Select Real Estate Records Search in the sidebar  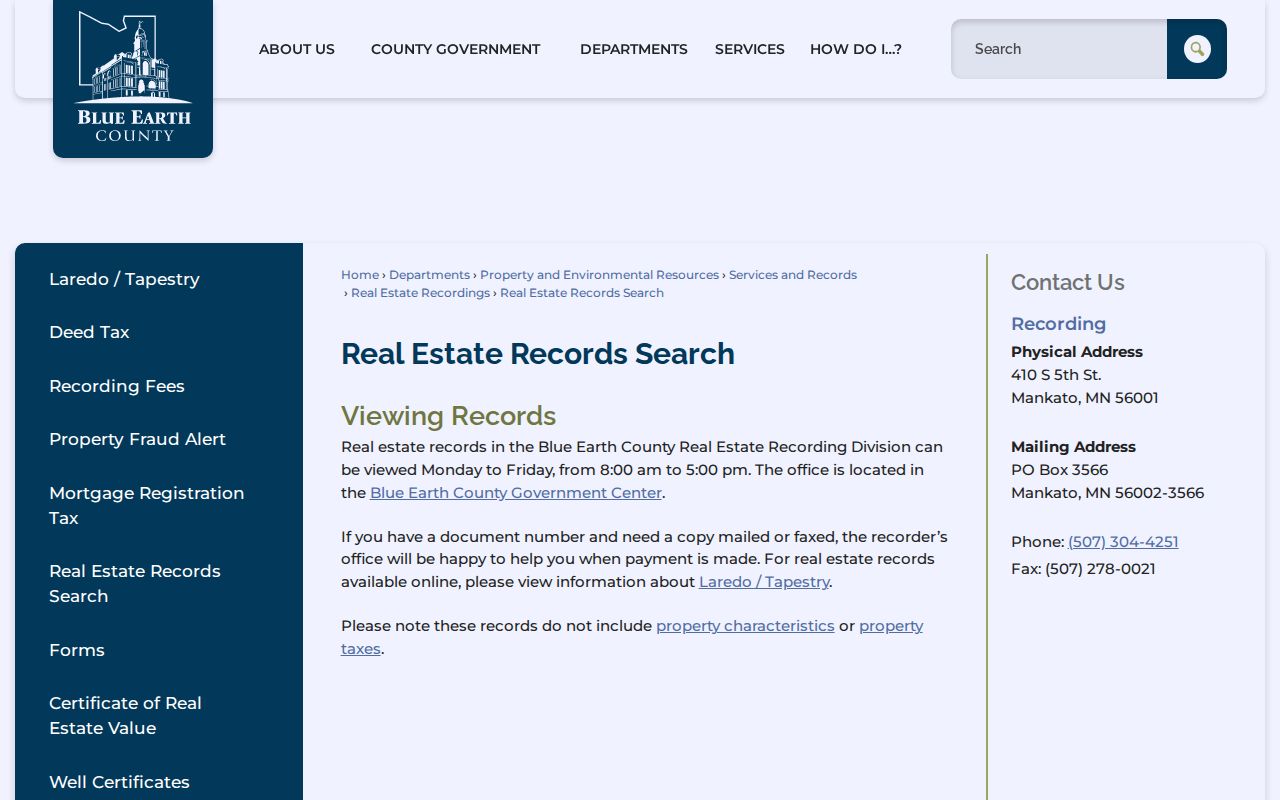135,583
